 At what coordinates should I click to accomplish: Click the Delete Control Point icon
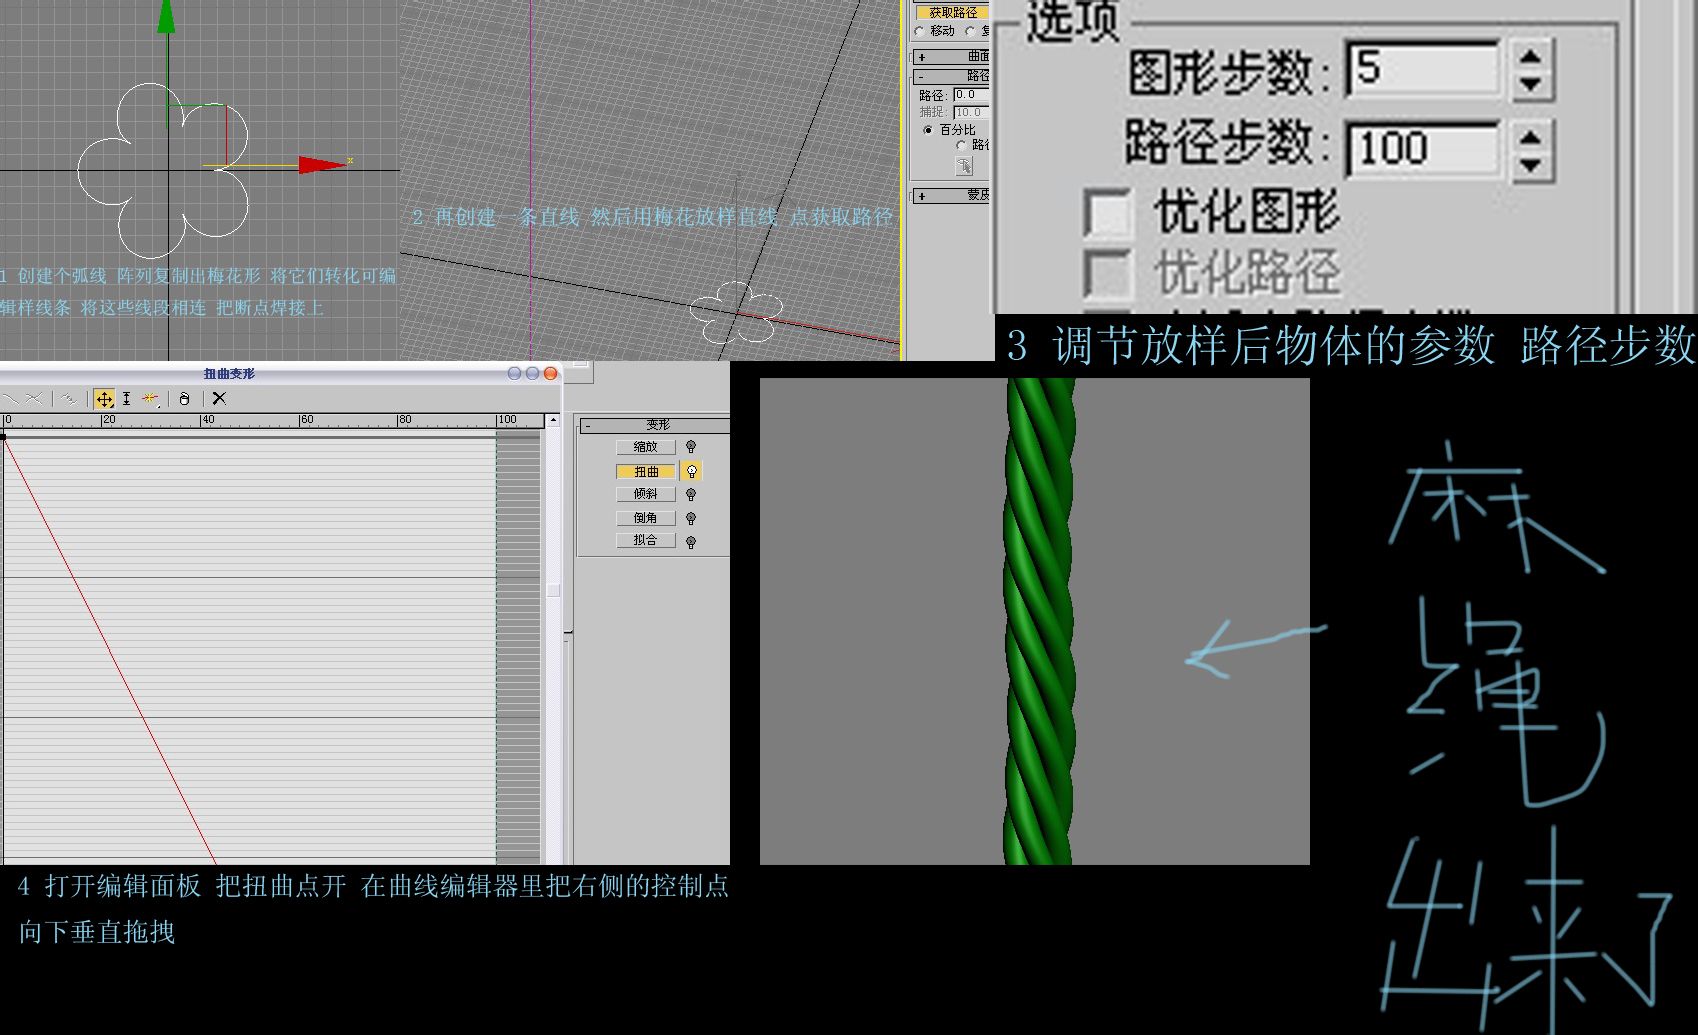(184, 399)
